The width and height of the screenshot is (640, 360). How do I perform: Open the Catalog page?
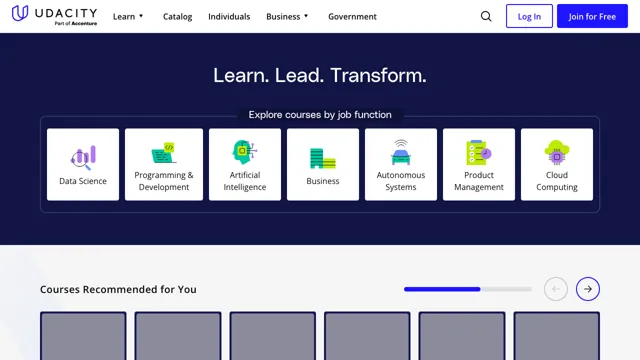tap(178, 16)
